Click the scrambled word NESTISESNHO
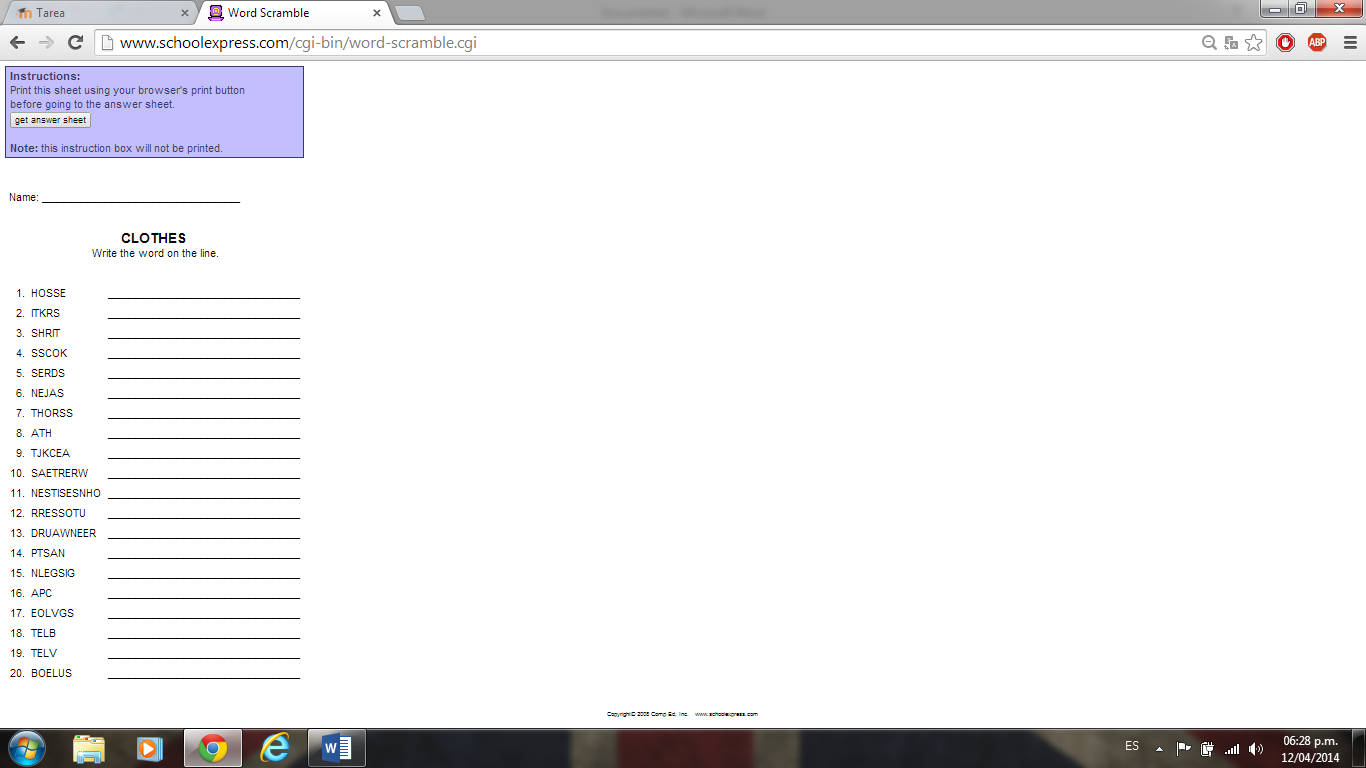 [x=66, y=493]
